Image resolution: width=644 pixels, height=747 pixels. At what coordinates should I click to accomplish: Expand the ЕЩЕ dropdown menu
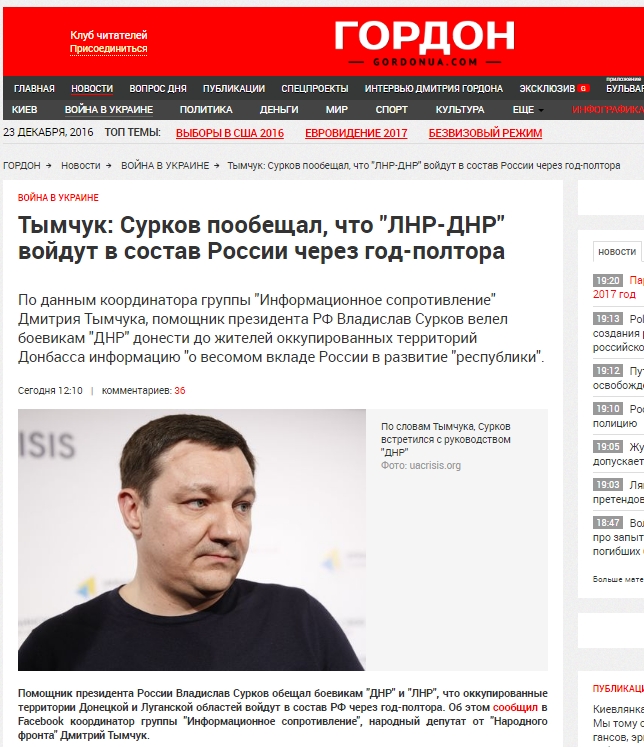click(528, 110)
